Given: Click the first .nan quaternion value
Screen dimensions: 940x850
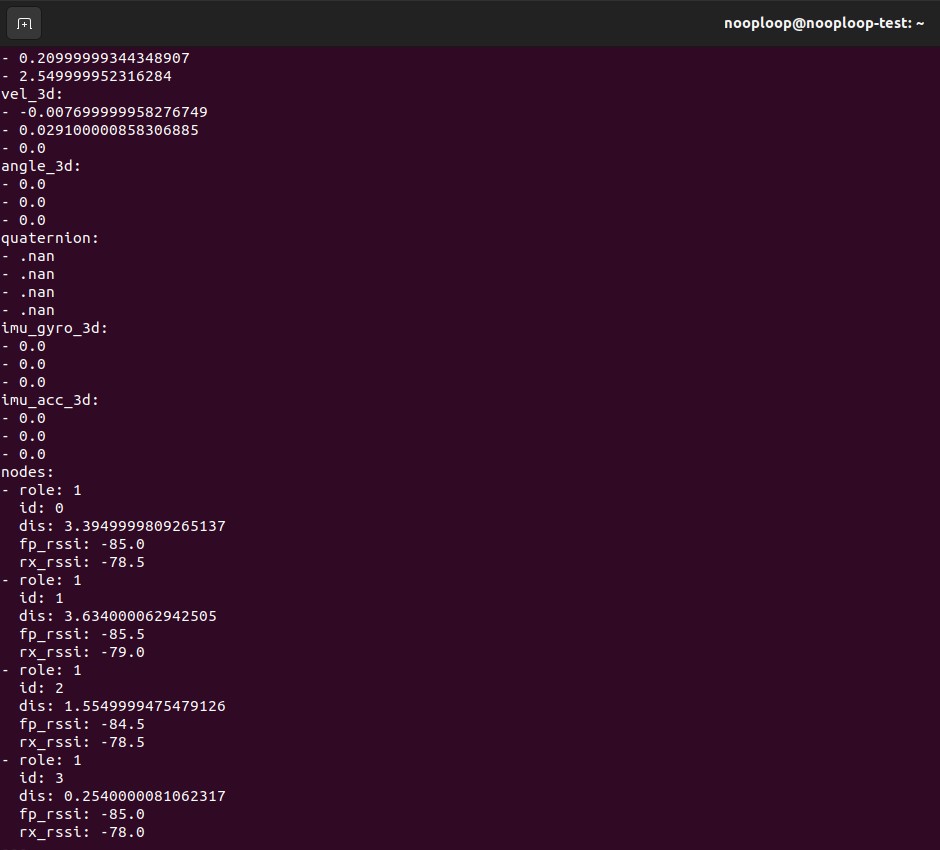Looking at the screenshot, I should tap(37, 256).
